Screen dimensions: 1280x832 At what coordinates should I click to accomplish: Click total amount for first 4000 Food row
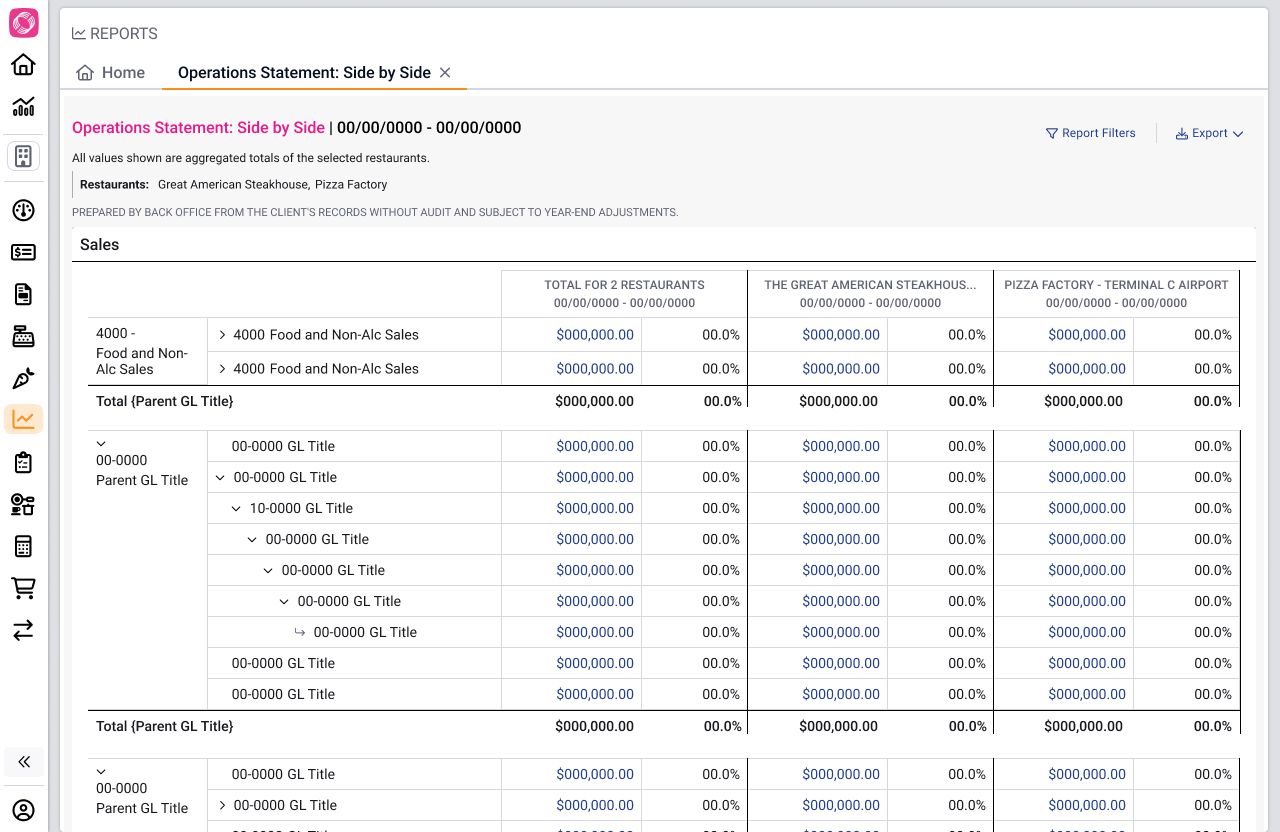[x=595, y=335]
